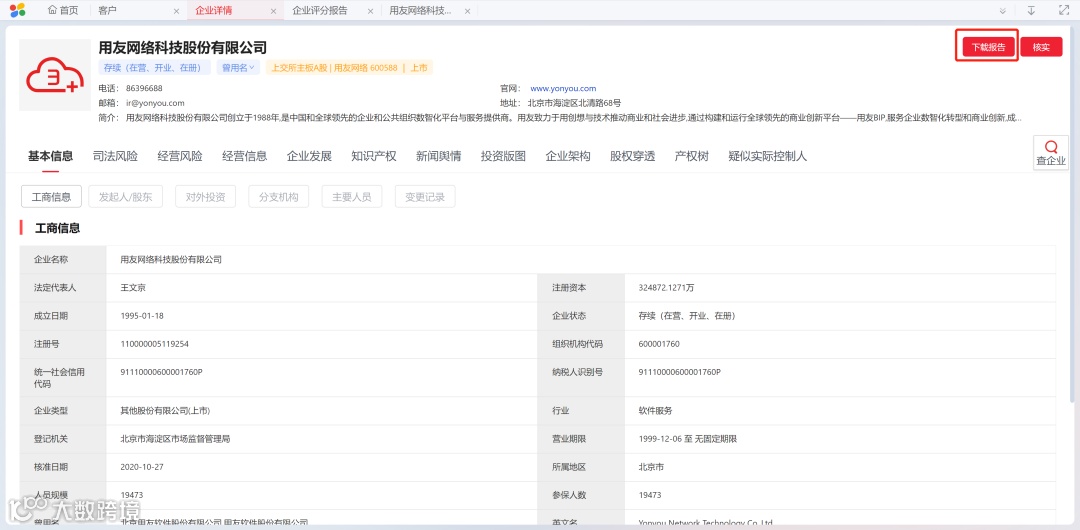Click the 对外投资 sub-tab button
Image resolution: width=1080 pixels, height=530 pixels.
click(205, 197)
